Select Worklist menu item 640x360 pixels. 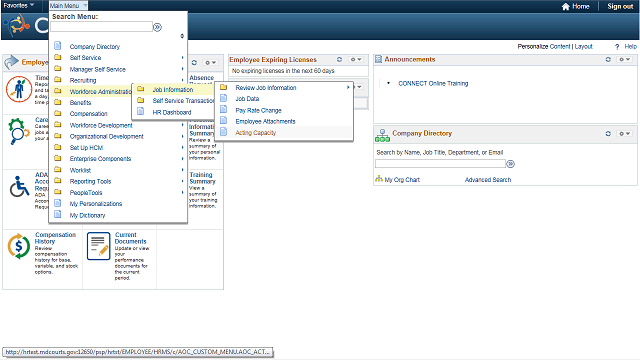[x=80, y=170]
